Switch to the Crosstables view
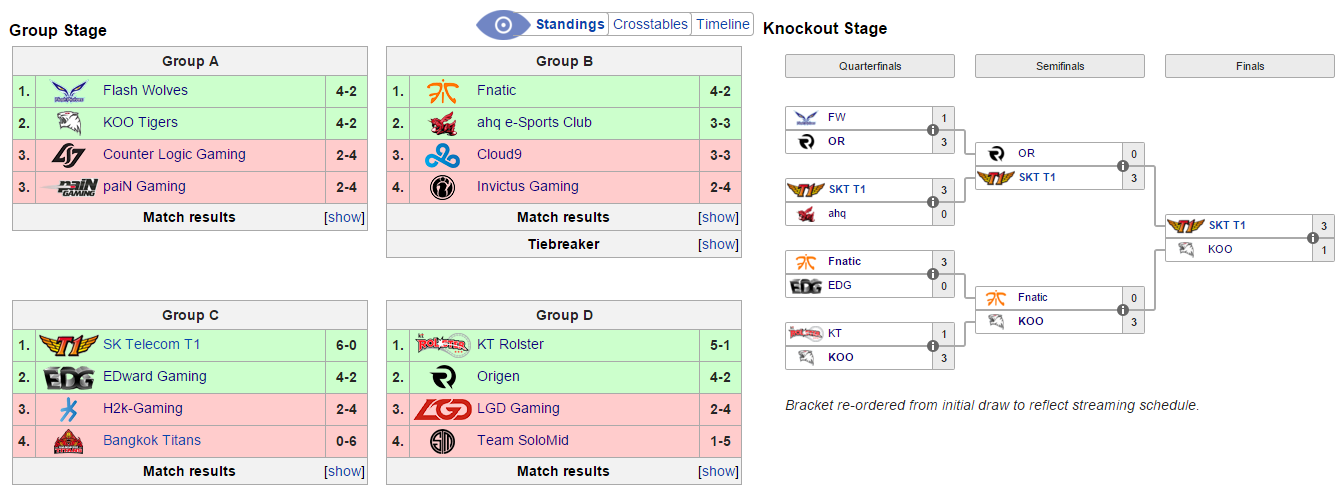The height and width of the screenshot is (498, 1340). coord(650,25)
